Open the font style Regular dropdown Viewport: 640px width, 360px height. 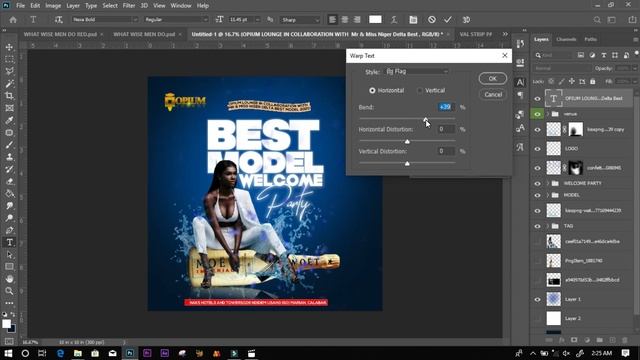coord(176,20)
